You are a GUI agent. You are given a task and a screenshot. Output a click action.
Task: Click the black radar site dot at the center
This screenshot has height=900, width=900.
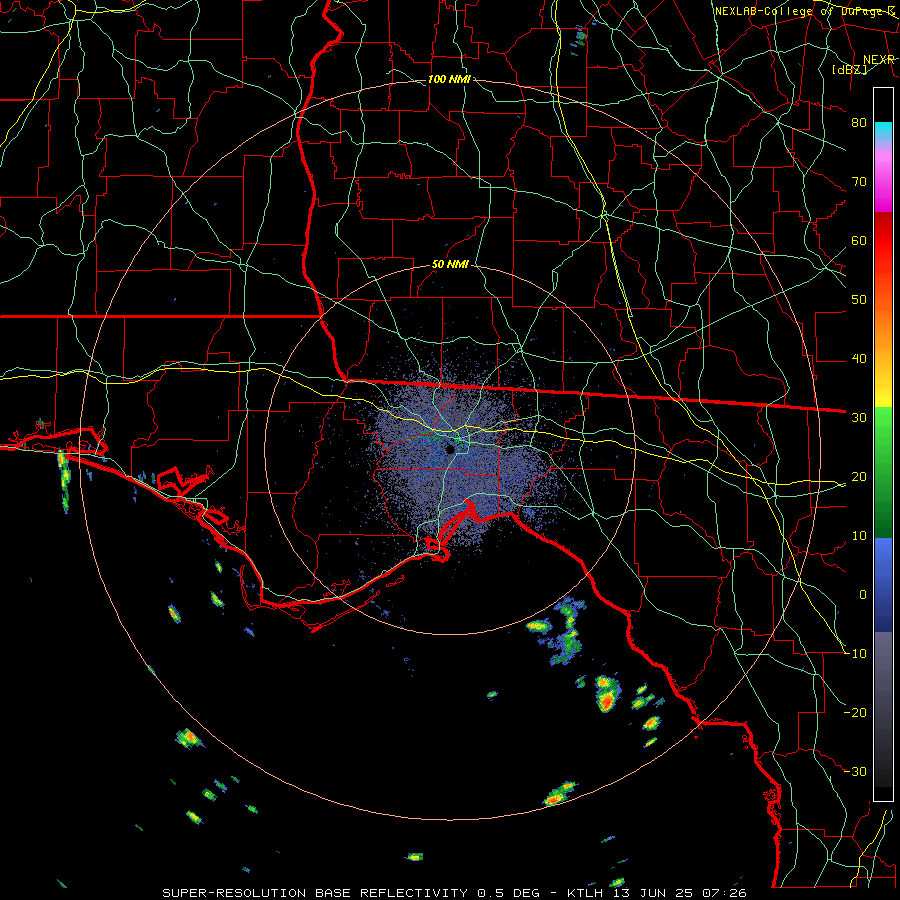pyautogui.click(x=451, y=449)
